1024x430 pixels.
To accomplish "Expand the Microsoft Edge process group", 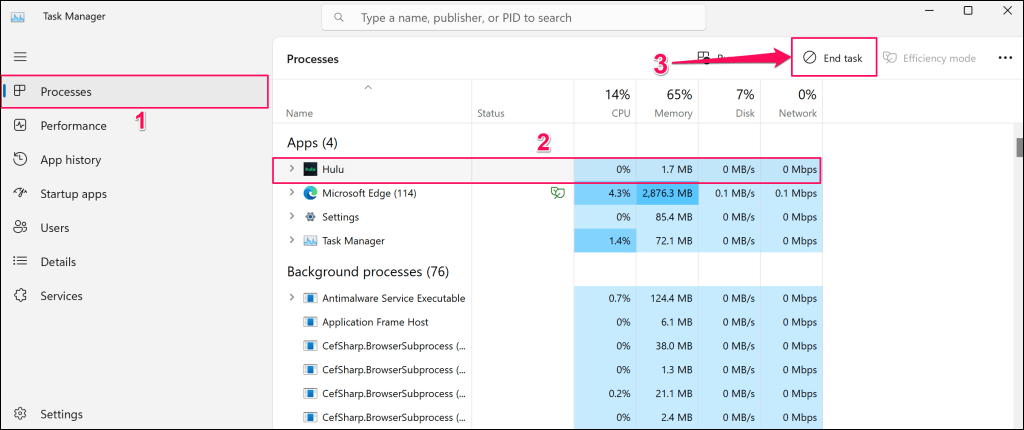I will coord(291,193).
